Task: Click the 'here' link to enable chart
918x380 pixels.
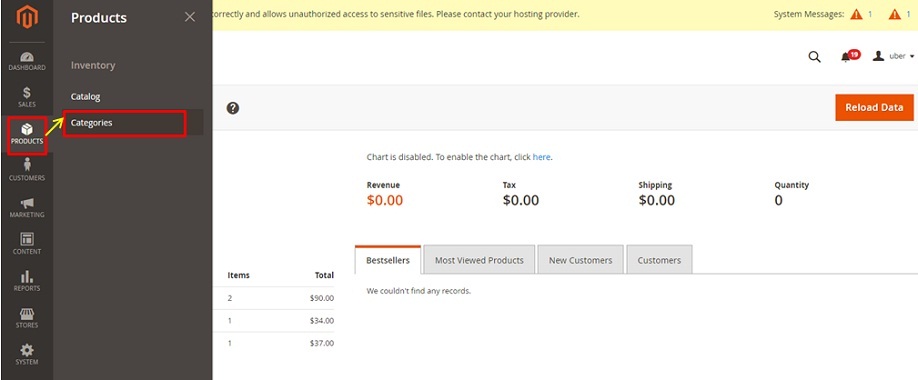Action: (541, 158)
